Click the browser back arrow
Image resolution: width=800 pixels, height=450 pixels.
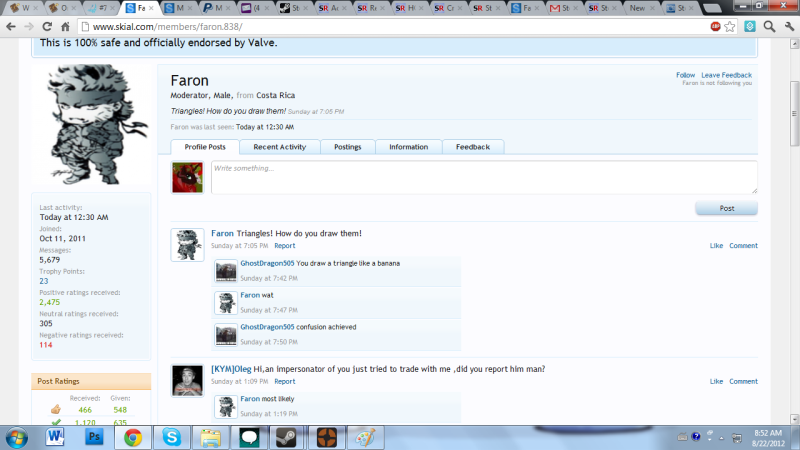(x=11, y=25)
